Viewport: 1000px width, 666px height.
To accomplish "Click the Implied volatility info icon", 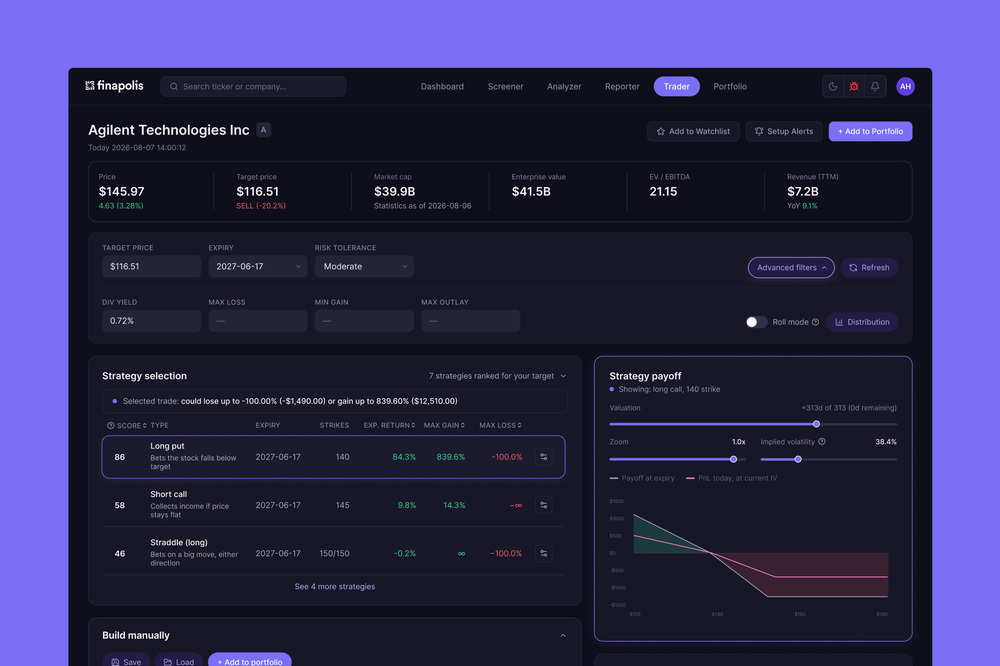I will tap(821, 441).
